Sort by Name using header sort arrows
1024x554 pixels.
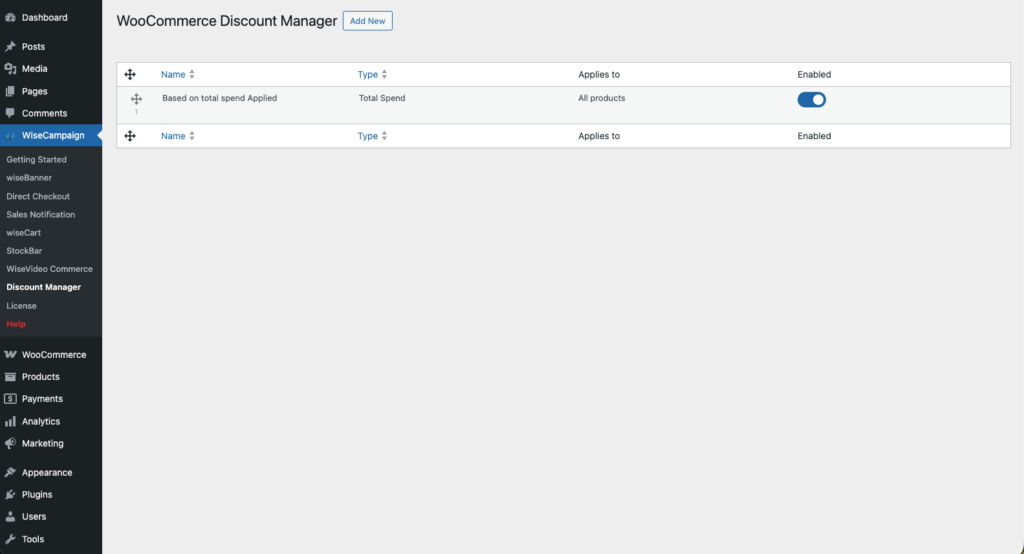(x=192, y=74)
